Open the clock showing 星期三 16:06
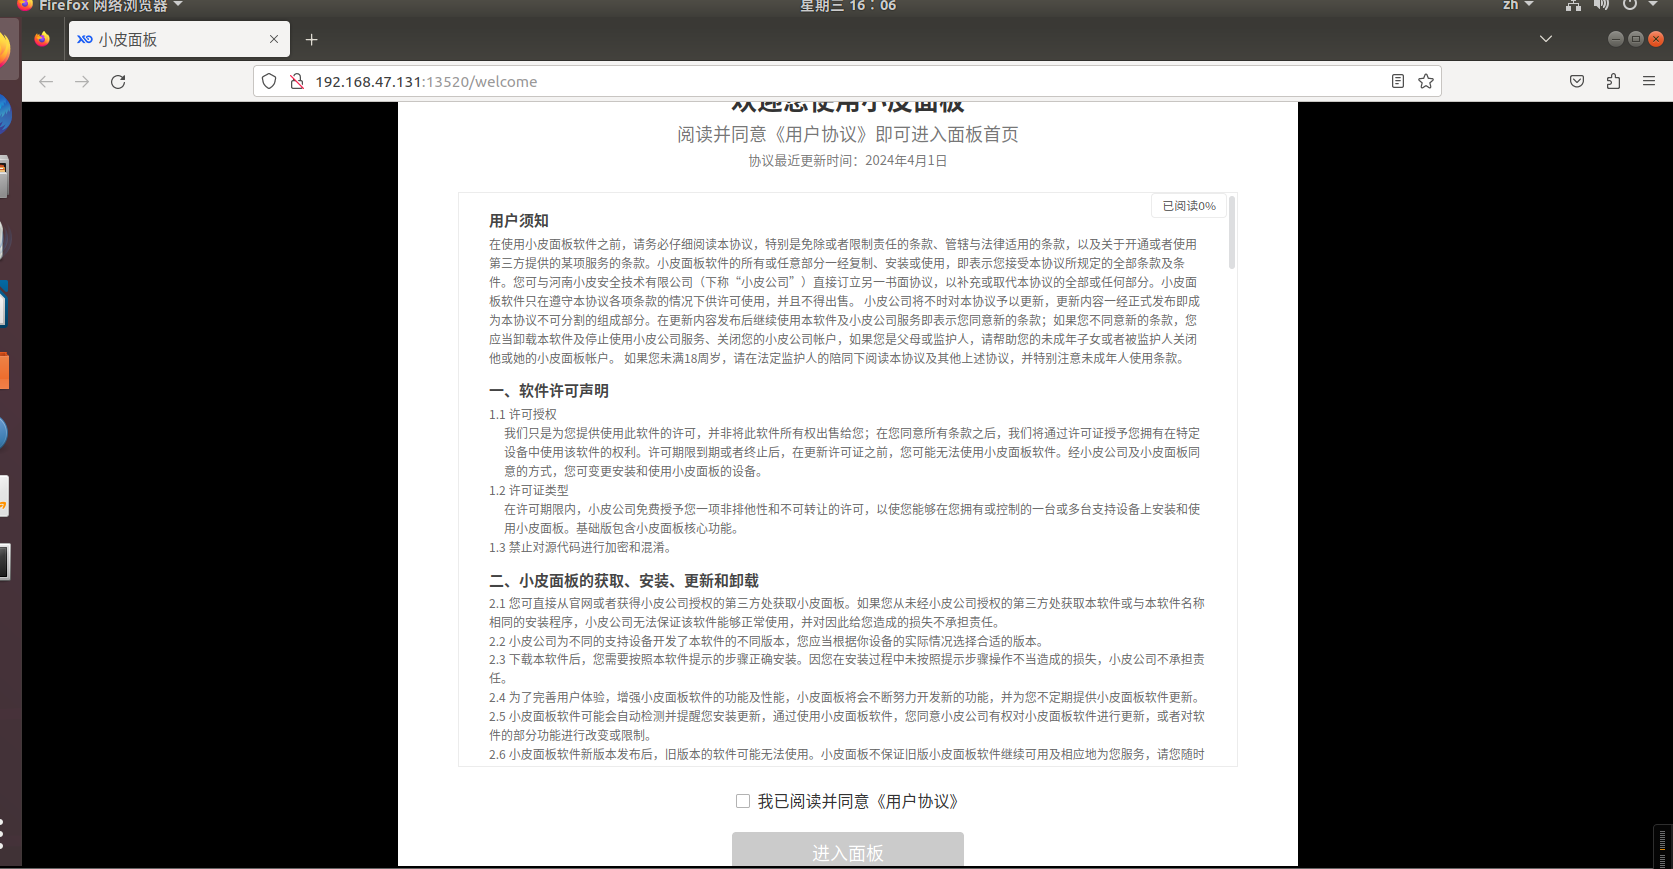Screen dimensions: 1673x869 tap(848, 6)
